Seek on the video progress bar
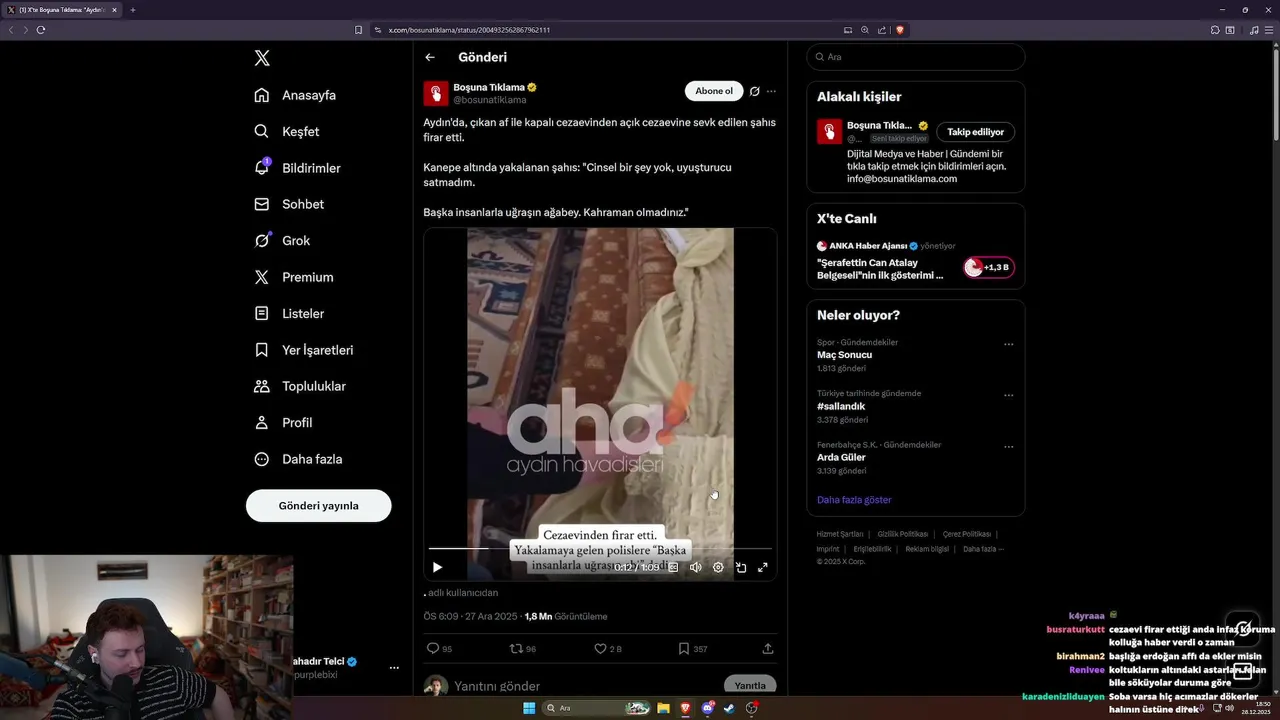1280x720 pixels. coord(600,548)
